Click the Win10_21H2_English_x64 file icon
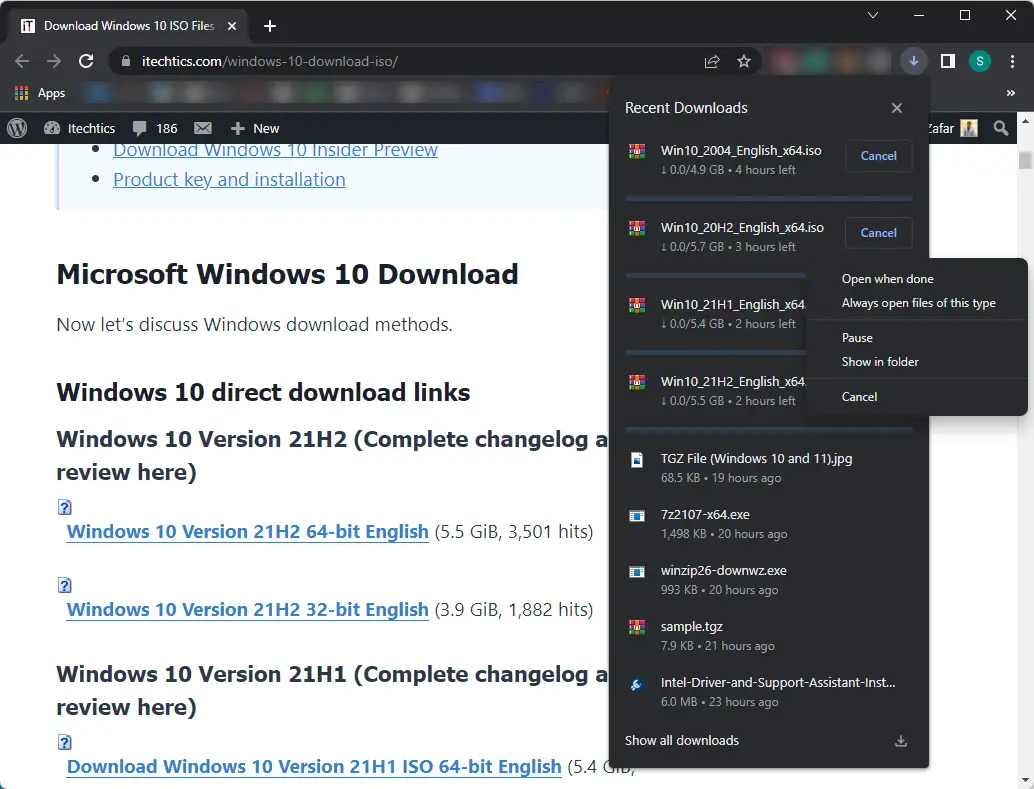The width and height of the screenshot is (1034, 789). pyautogui.click(x=637, y=383)
